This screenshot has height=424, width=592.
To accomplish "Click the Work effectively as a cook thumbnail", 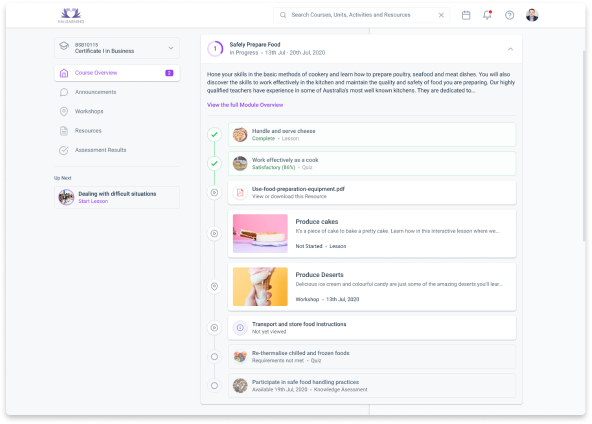I will point(240,163).
